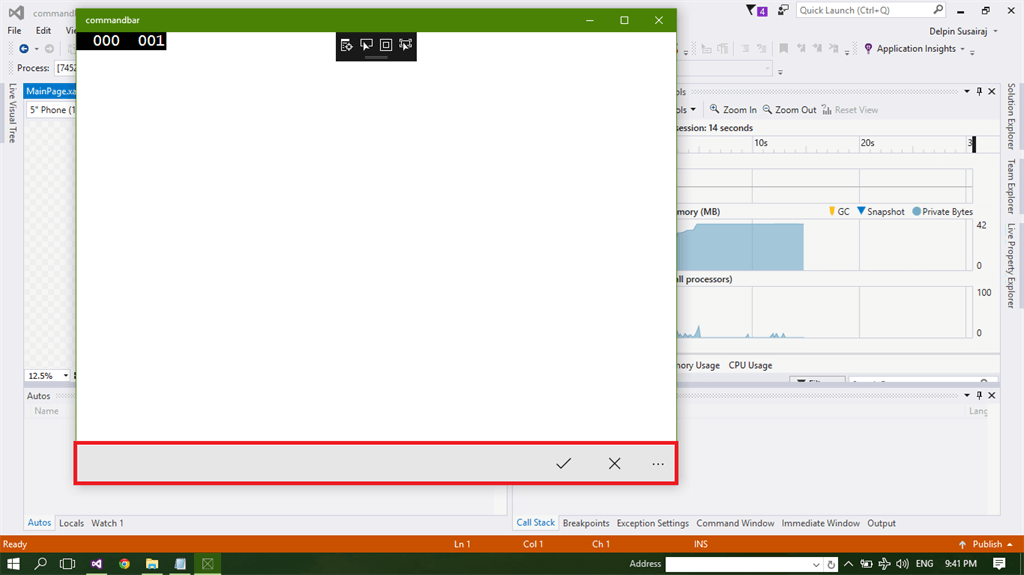Click the Navigate Forward arrow icon
The image size is (1024, 575).
coord(50,48)
